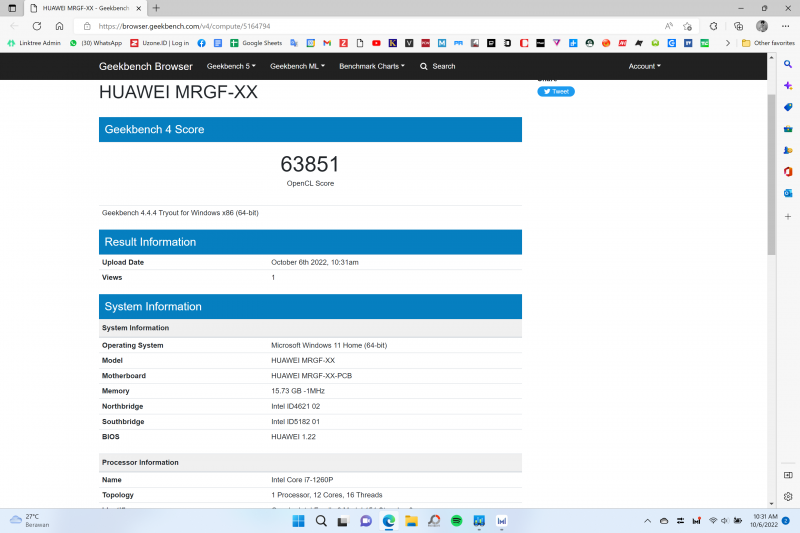Open the WhatsApp bookmark
Viewport: 800px width, 533px height.
coord(96,43)
